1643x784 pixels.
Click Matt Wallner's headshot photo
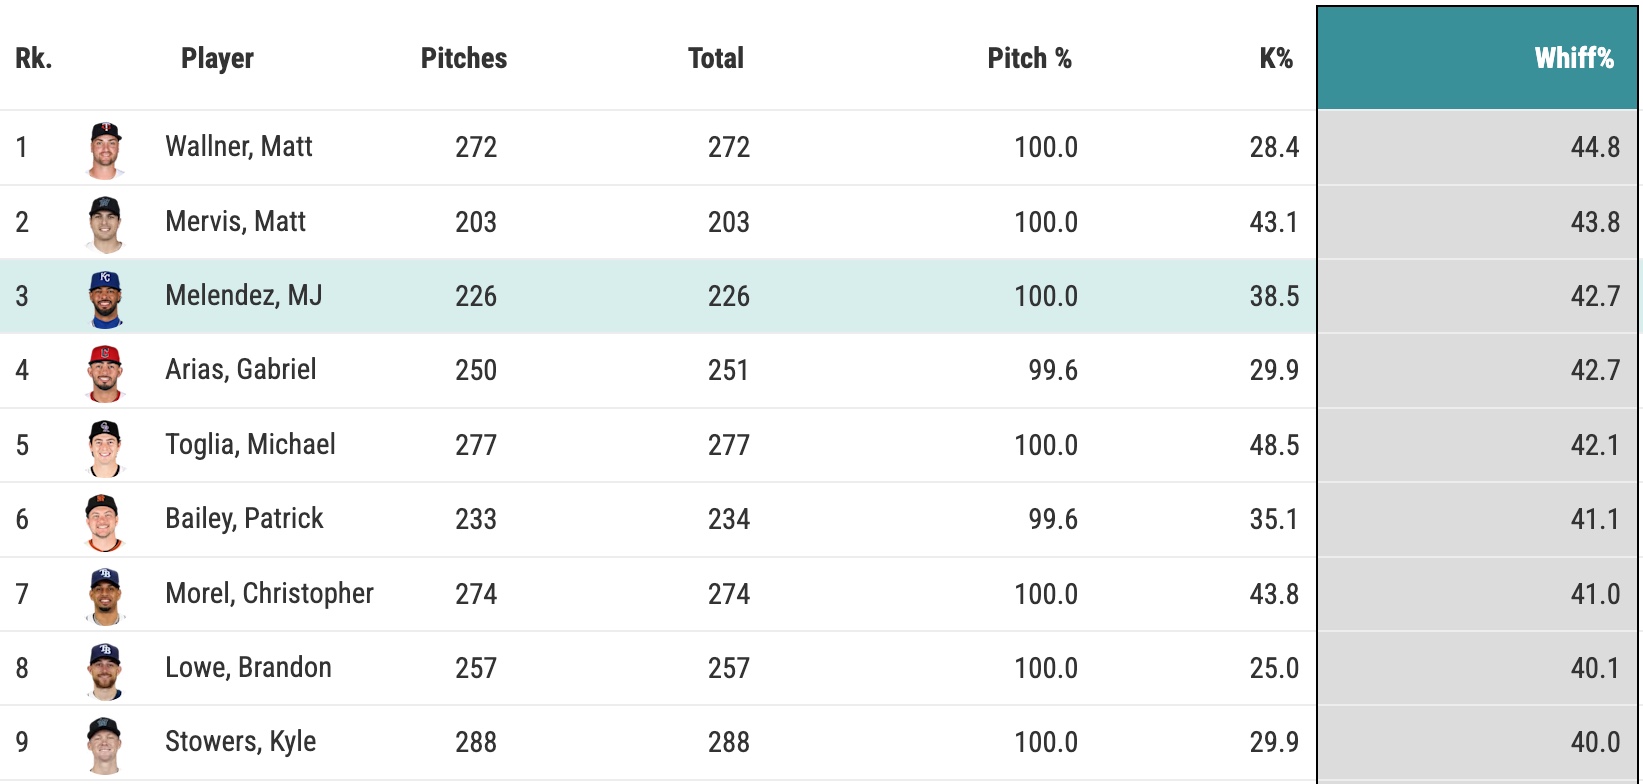click(x=105, y=149)
